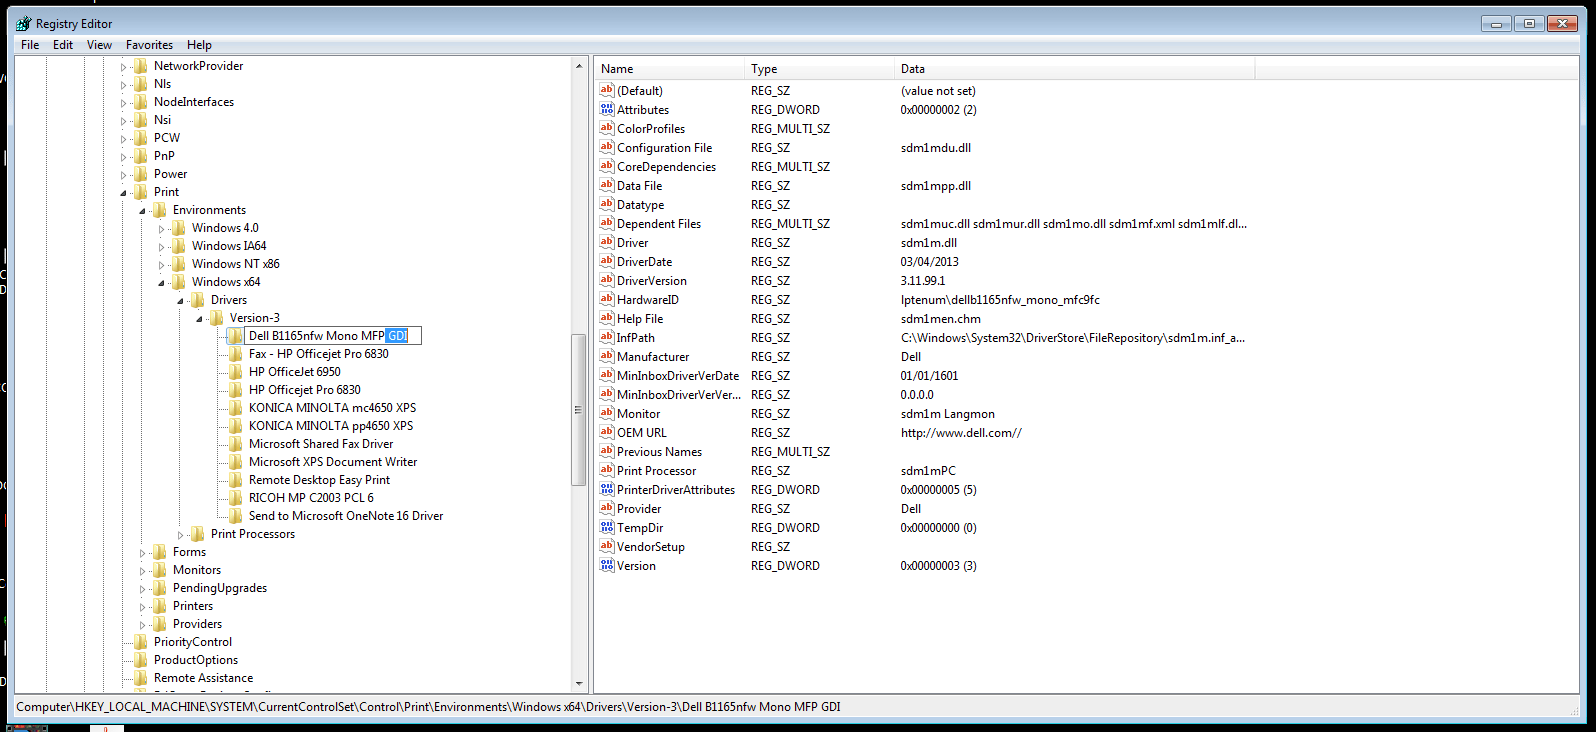
Task: Click the key name edit box for Dell B1165nfw
Action: tap(333, 336)
